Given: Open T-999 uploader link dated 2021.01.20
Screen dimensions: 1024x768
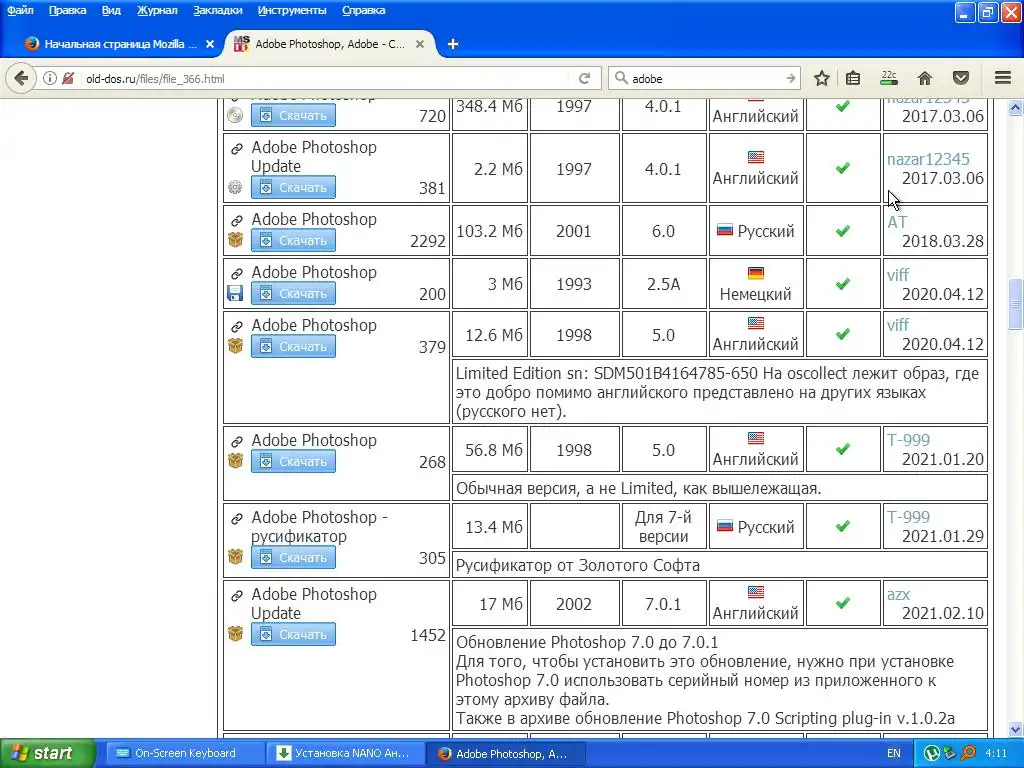Looking at the screenshot, I should tap(908, 440).
